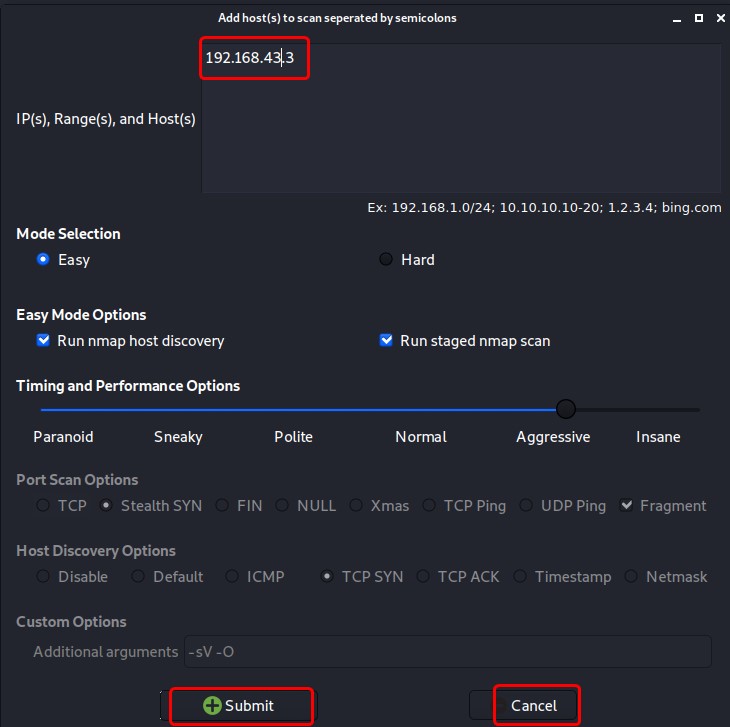The image size is (730, 727).
Task: Click the Paranoid timing label
Action: coord(63,437)
